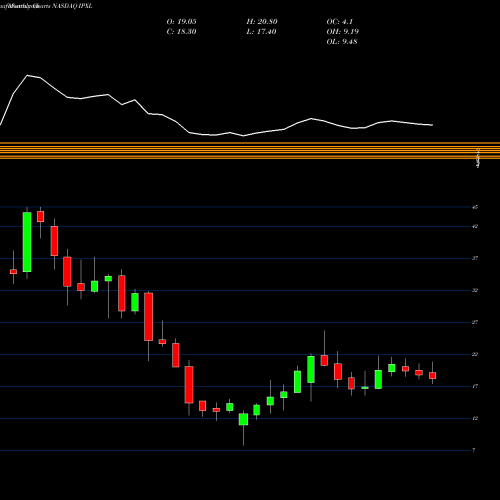Click the green candle with wick dipping toward 7
This screenshot has width=500, height=500.
pyautogui.click(x=243, y=419)
